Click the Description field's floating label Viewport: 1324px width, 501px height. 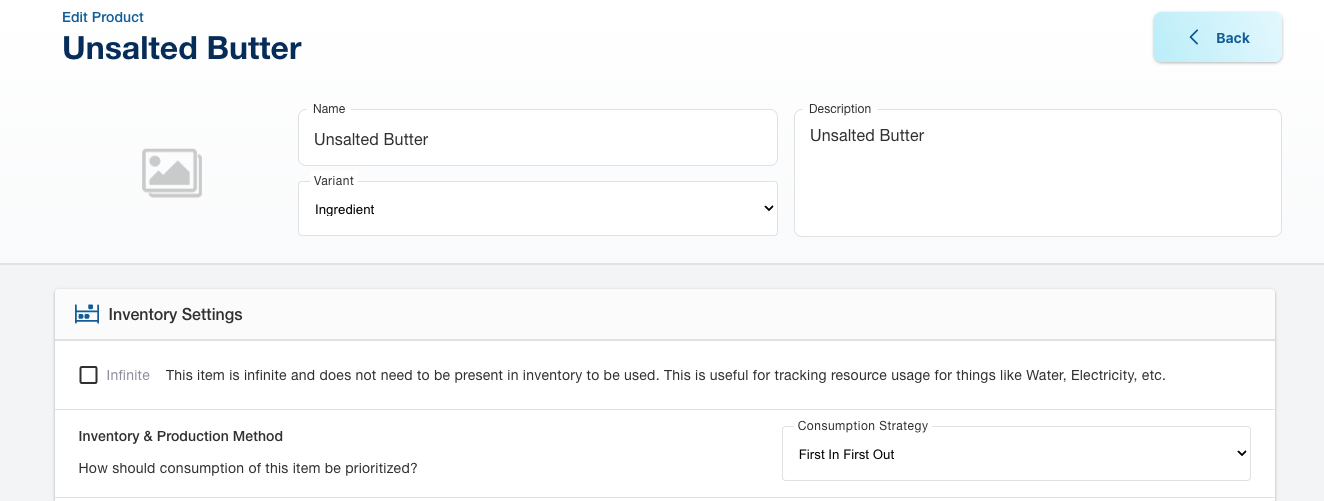coord(840,109)
